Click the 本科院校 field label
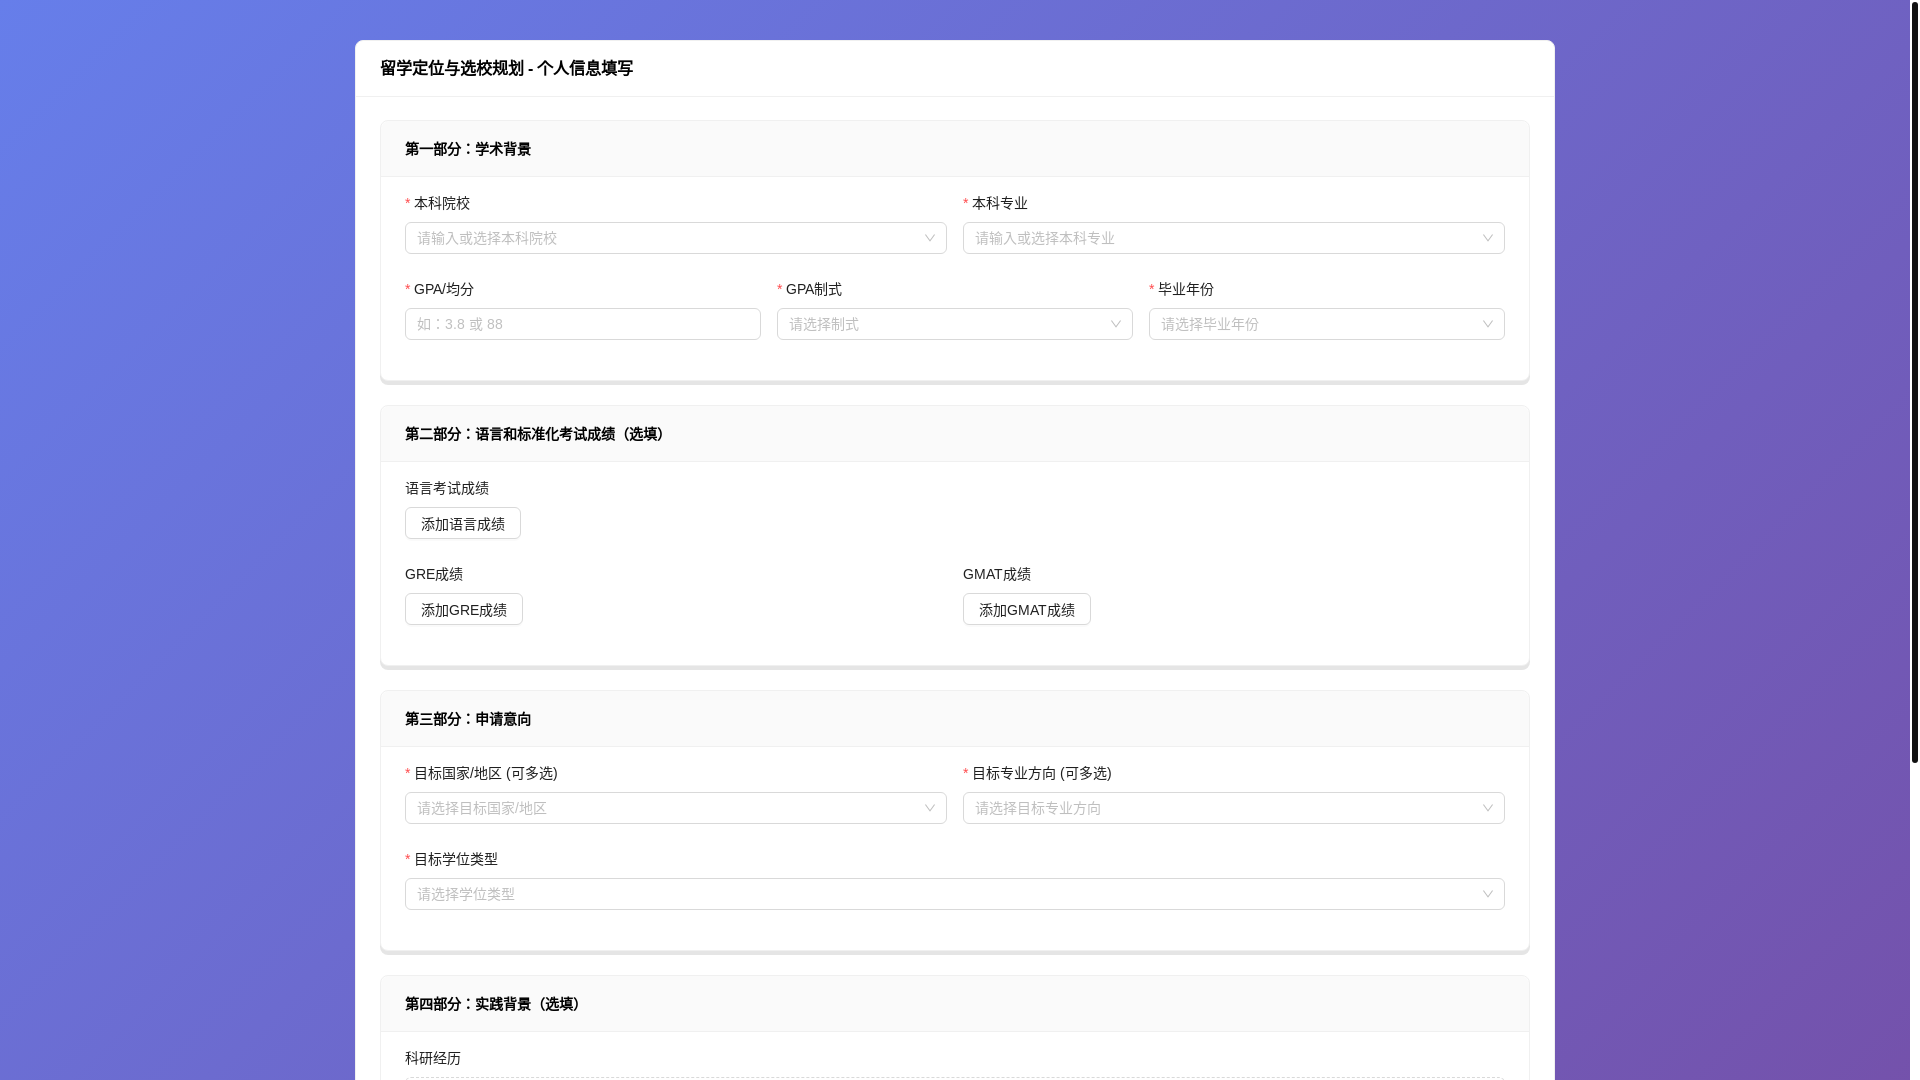This screenshot has height=1080, width=1920. point(441,203)
